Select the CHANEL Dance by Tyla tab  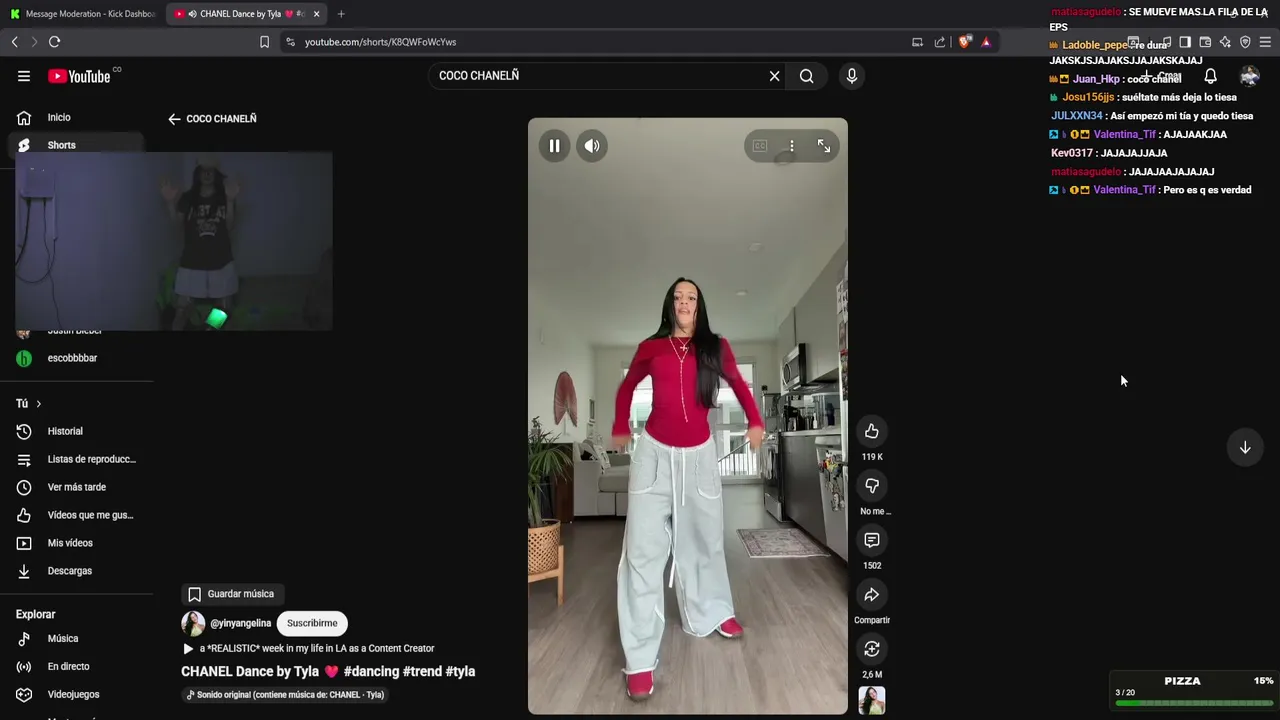244,14
